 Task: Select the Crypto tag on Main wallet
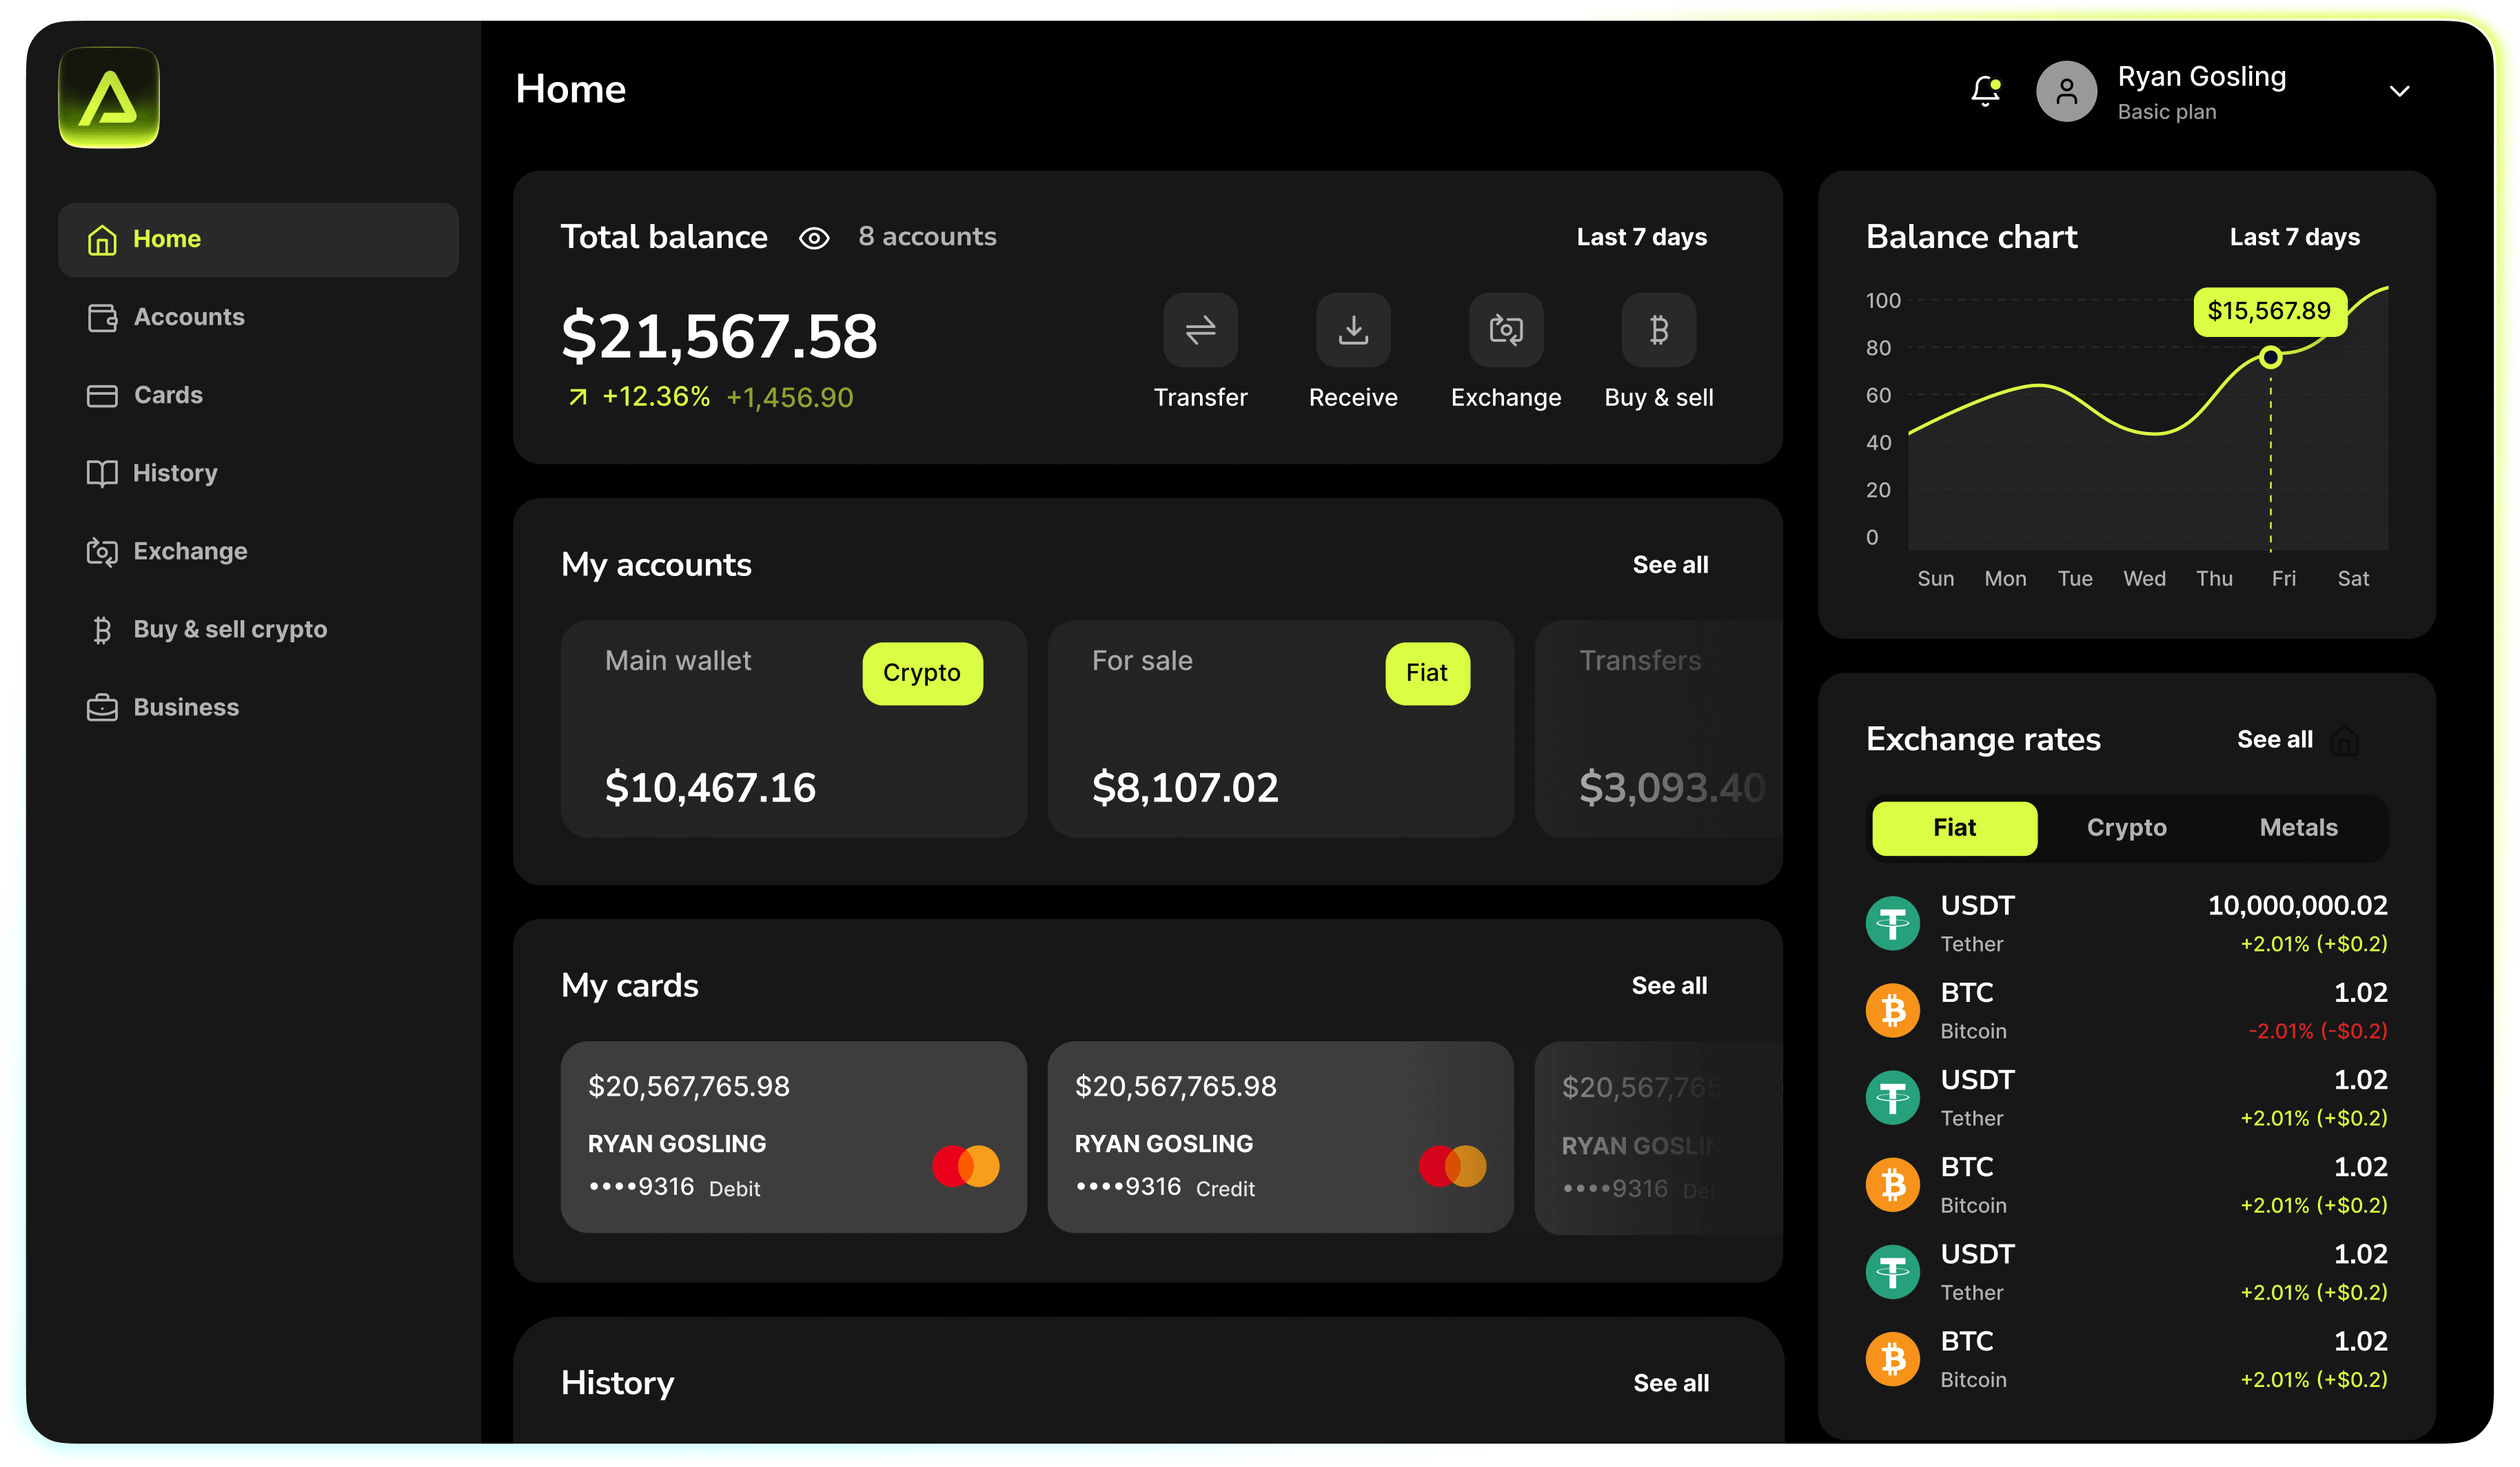(x=922, y=672)
